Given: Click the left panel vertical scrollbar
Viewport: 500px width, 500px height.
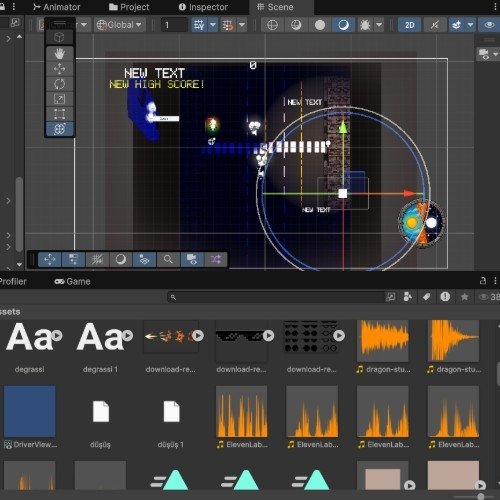Looking at the screenshot, I should [x=19, y=214].
